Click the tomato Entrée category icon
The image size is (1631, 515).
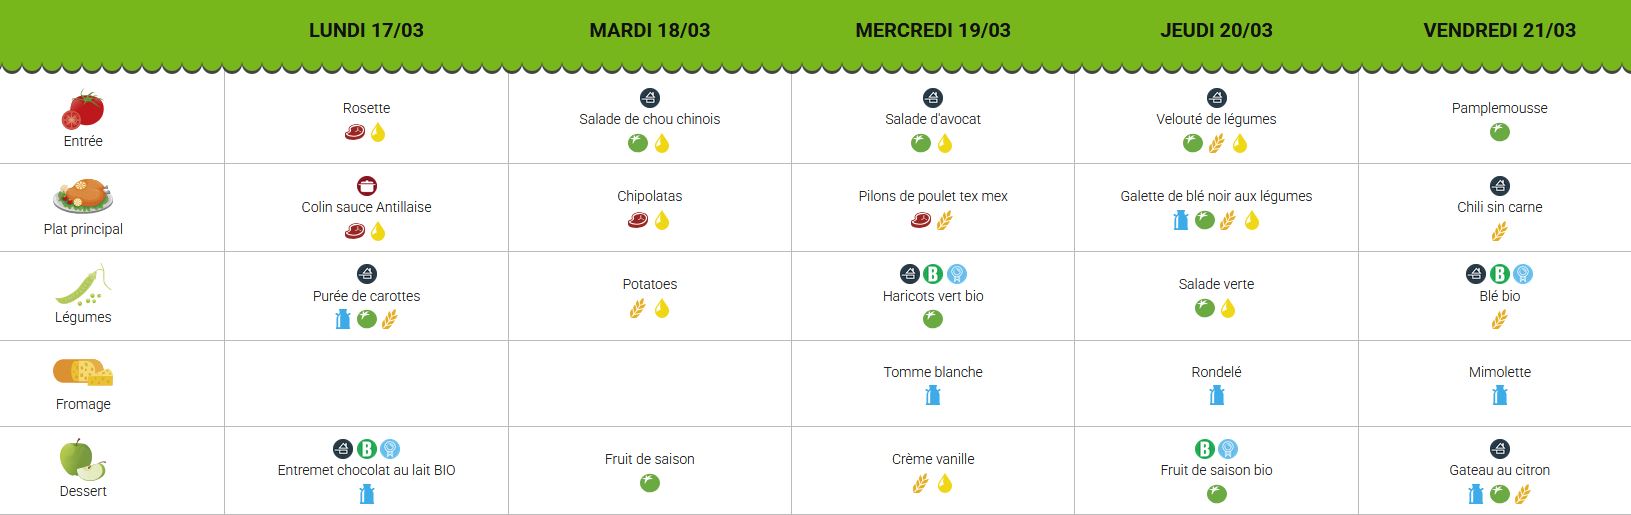83,109
